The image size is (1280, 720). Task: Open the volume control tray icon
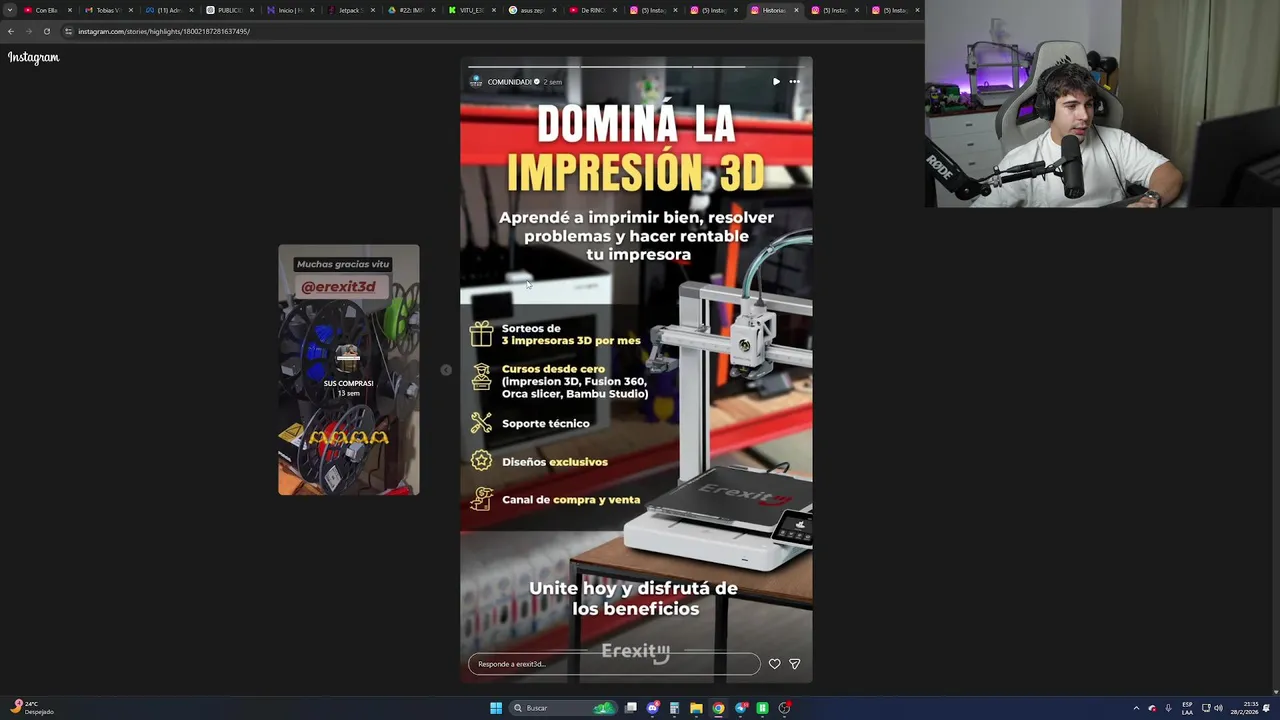[1218, 708]
